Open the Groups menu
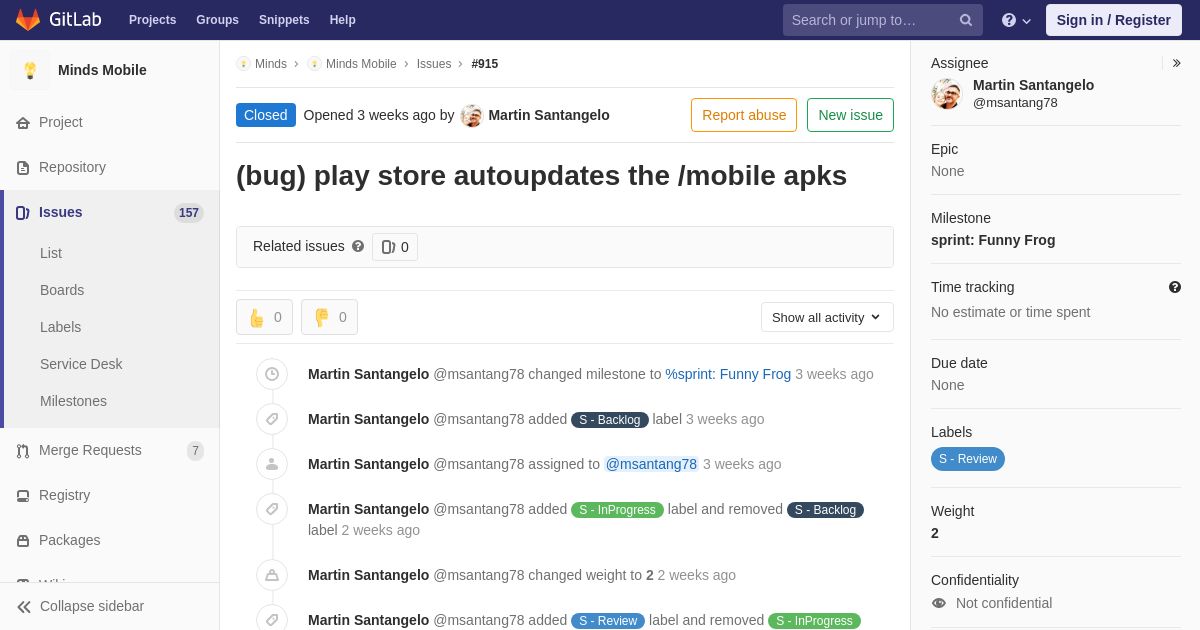 tap(217, 20)
